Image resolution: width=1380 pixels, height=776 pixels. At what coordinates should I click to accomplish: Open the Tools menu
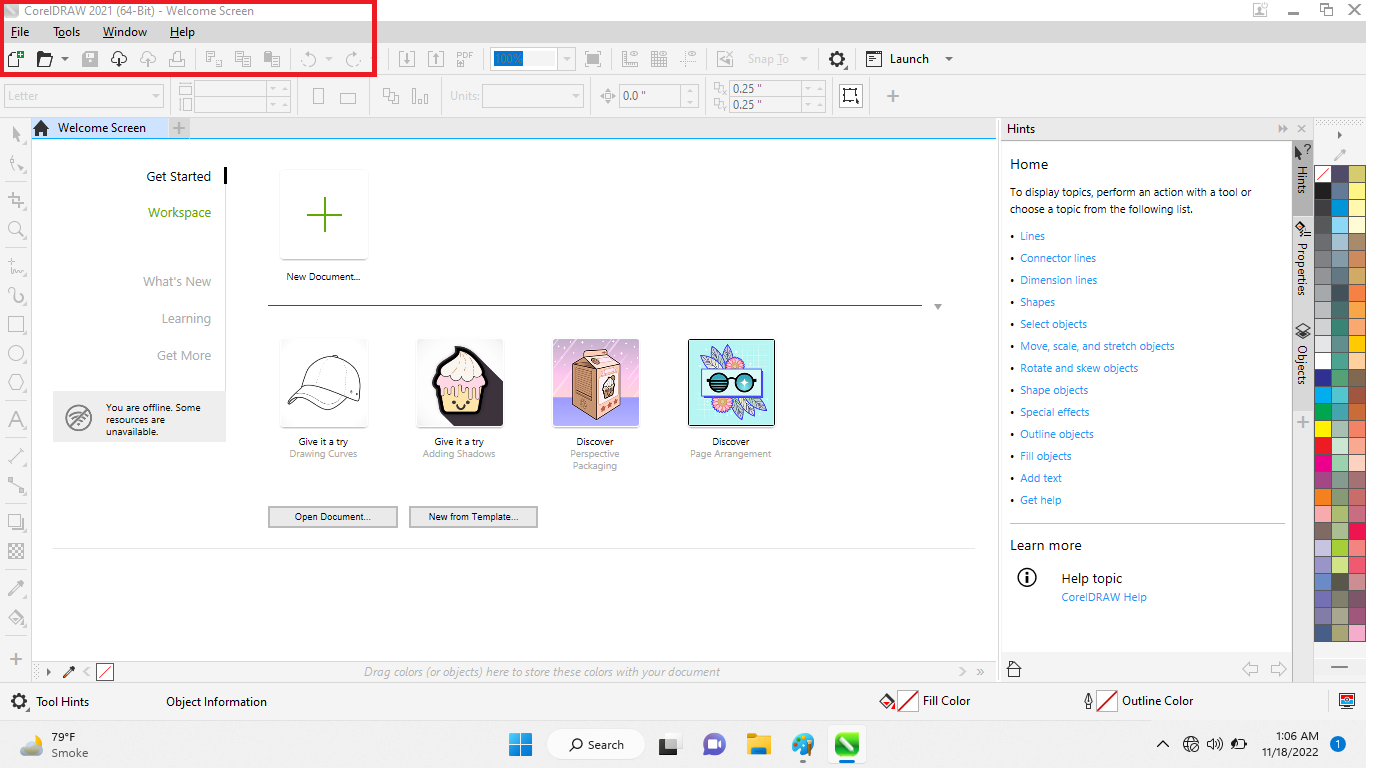click(x=67, y=32)
